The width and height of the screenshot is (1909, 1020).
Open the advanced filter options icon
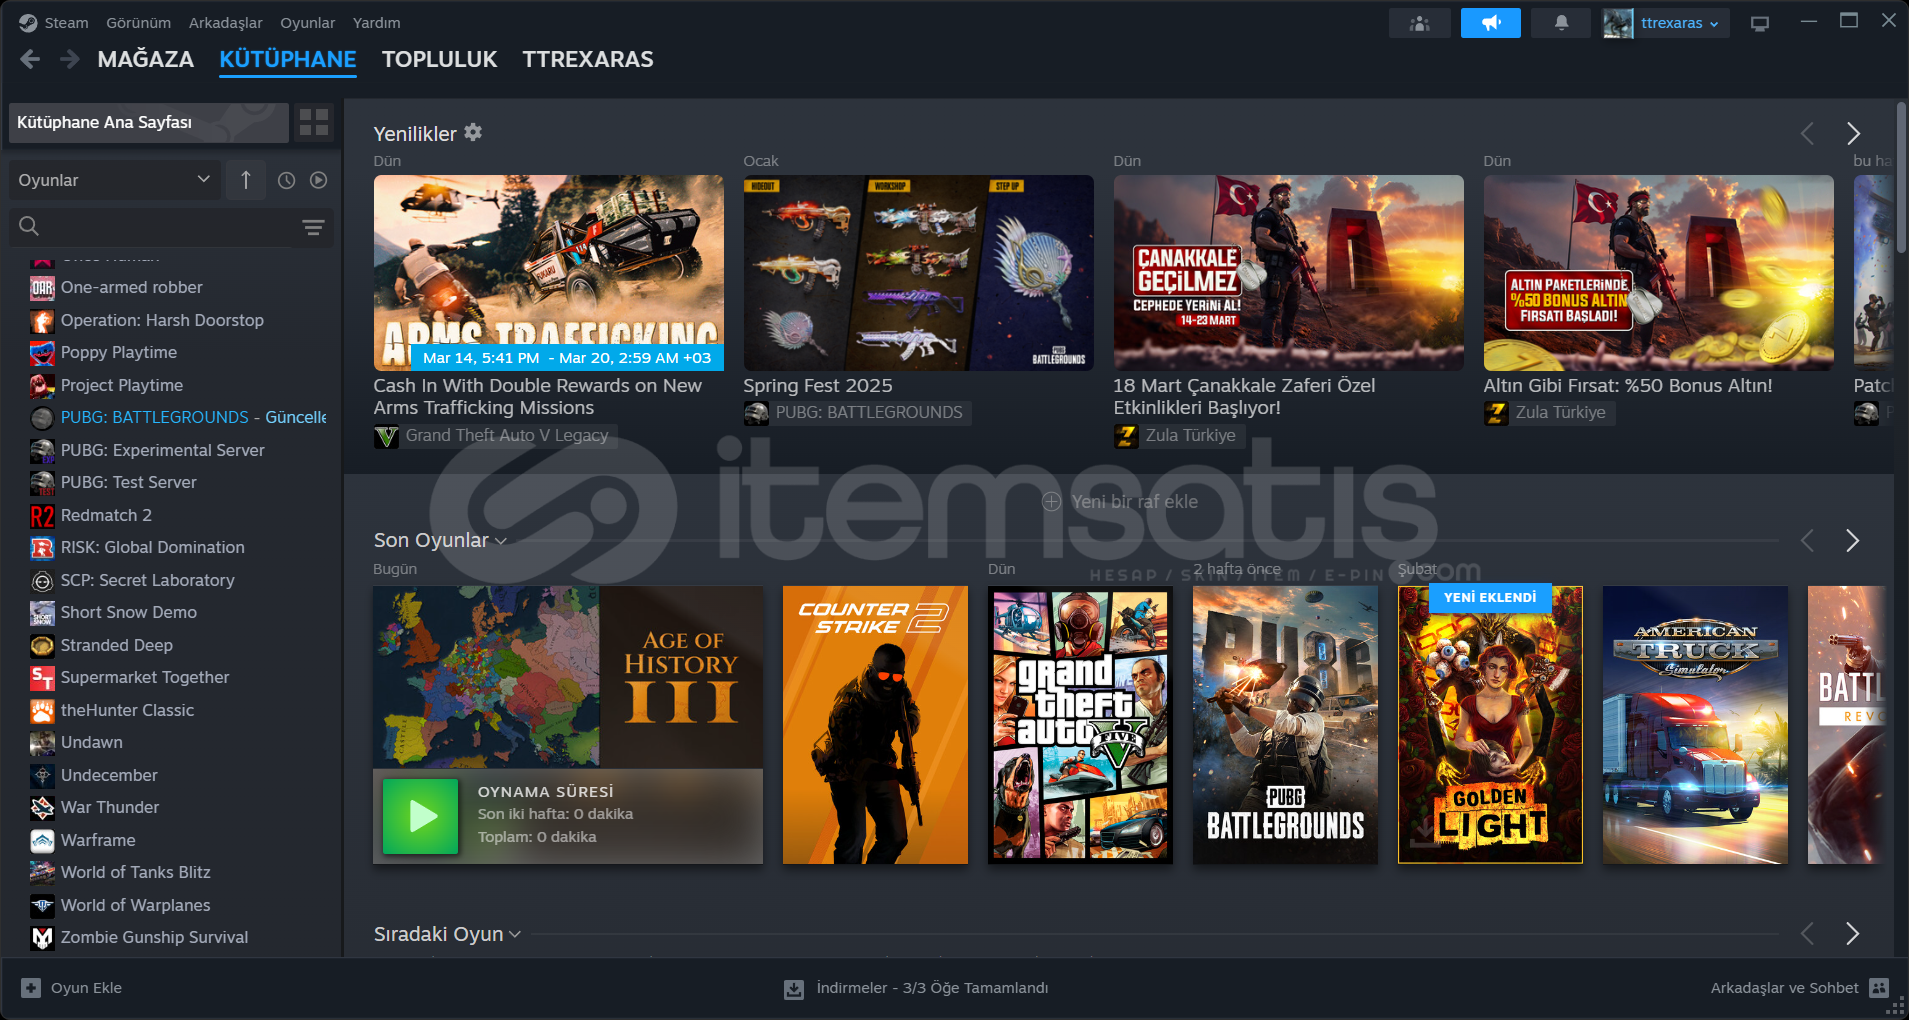[313, 228]
